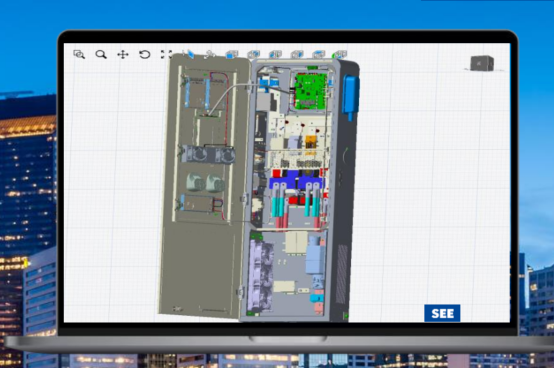
Task: Select the blue section plane tool
Action: tap(189, 54)
